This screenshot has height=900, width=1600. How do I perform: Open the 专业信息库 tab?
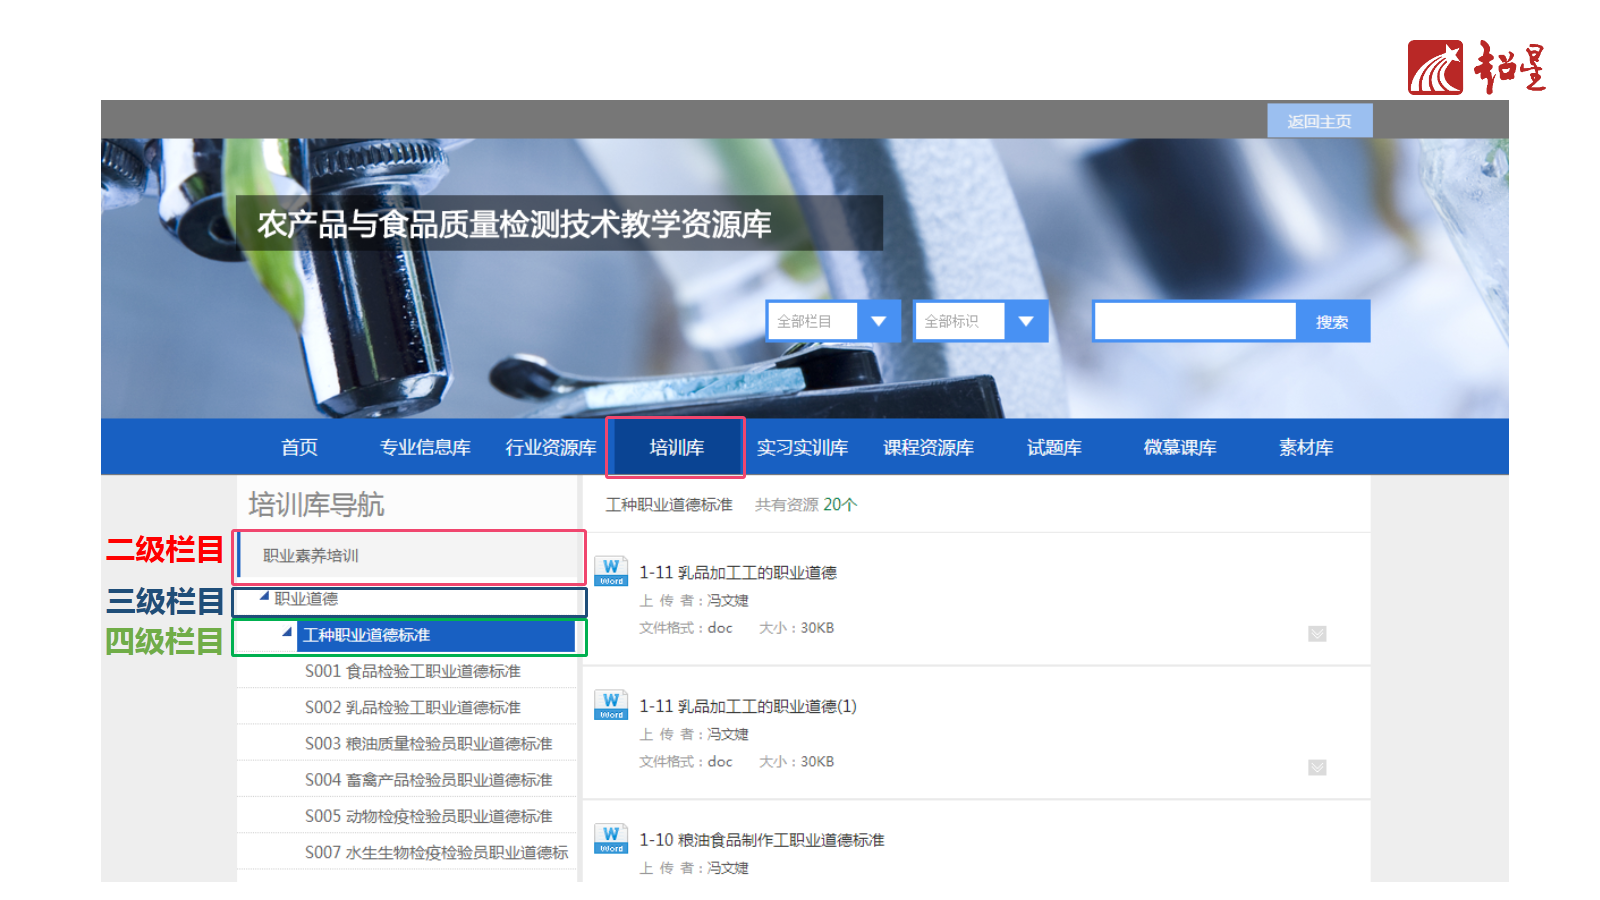pyautogui.click(x=425, y=447)
